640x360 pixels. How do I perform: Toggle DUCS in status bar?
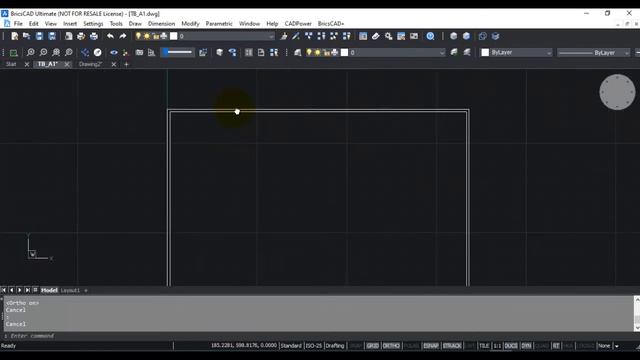pyautogui.click(x=511, y=346)
